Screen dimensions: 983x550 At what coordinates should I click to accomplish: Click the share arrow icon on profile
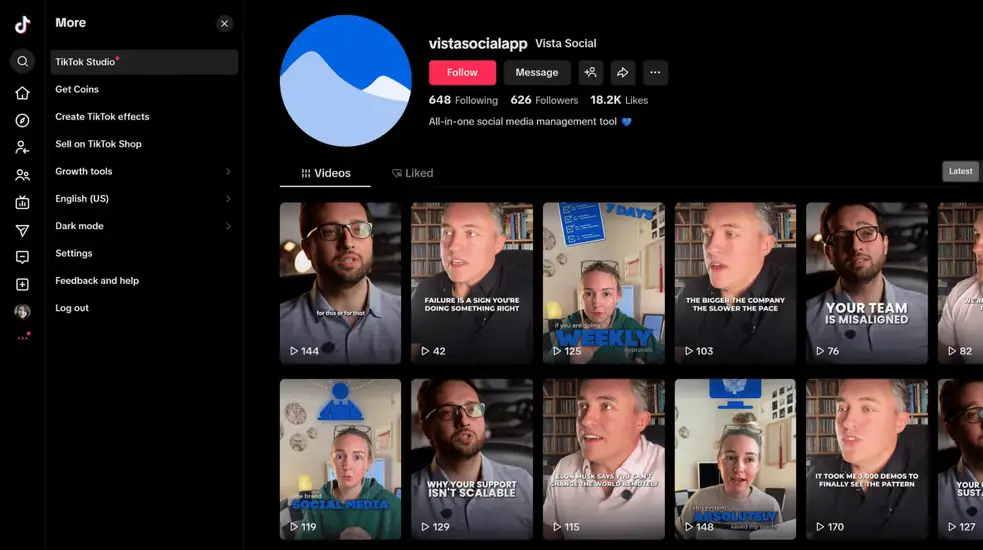pos(622,72)
